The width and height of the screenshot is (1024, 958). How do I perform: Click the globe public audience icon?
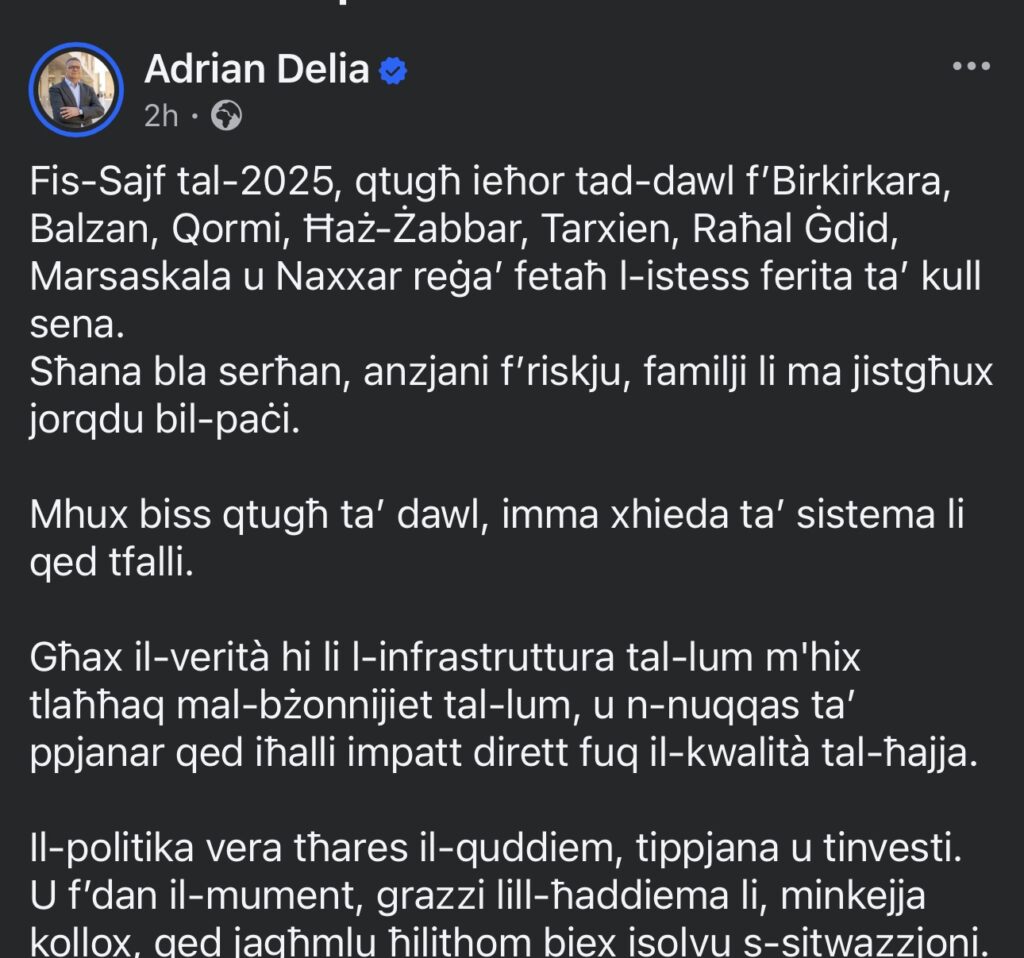227,116
